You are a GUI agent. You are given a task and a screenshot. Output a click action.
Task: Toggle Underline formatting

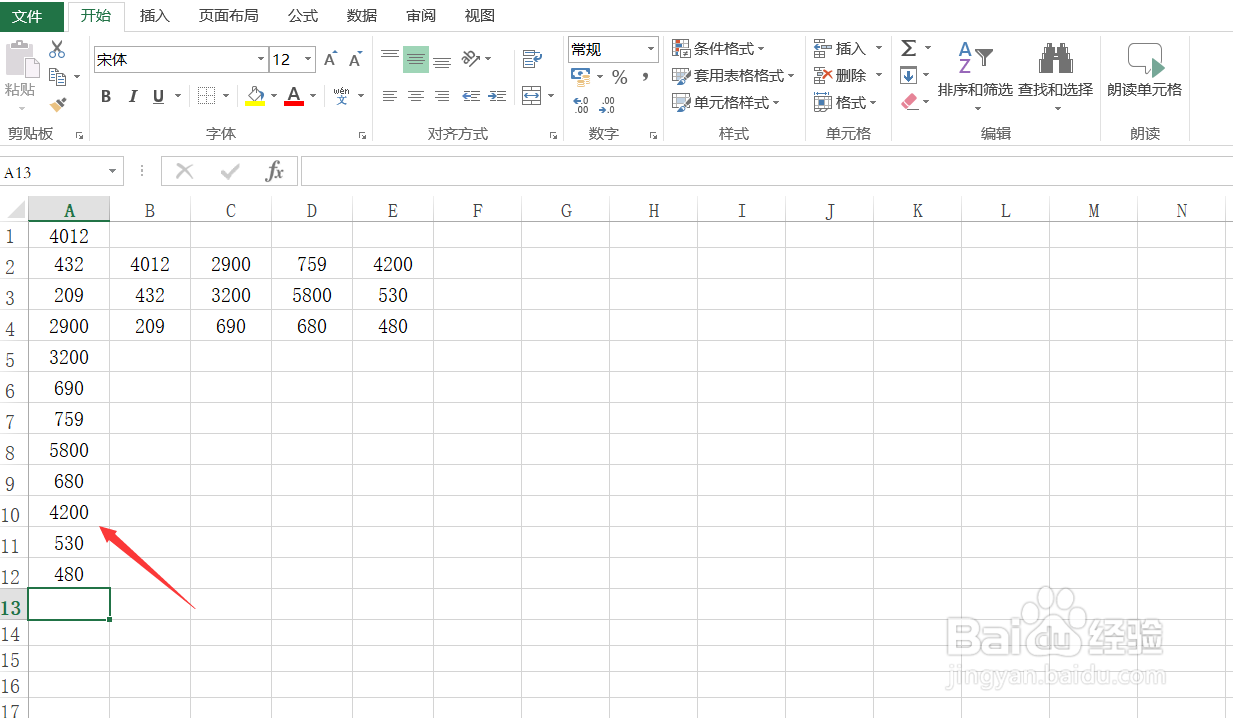158,97
